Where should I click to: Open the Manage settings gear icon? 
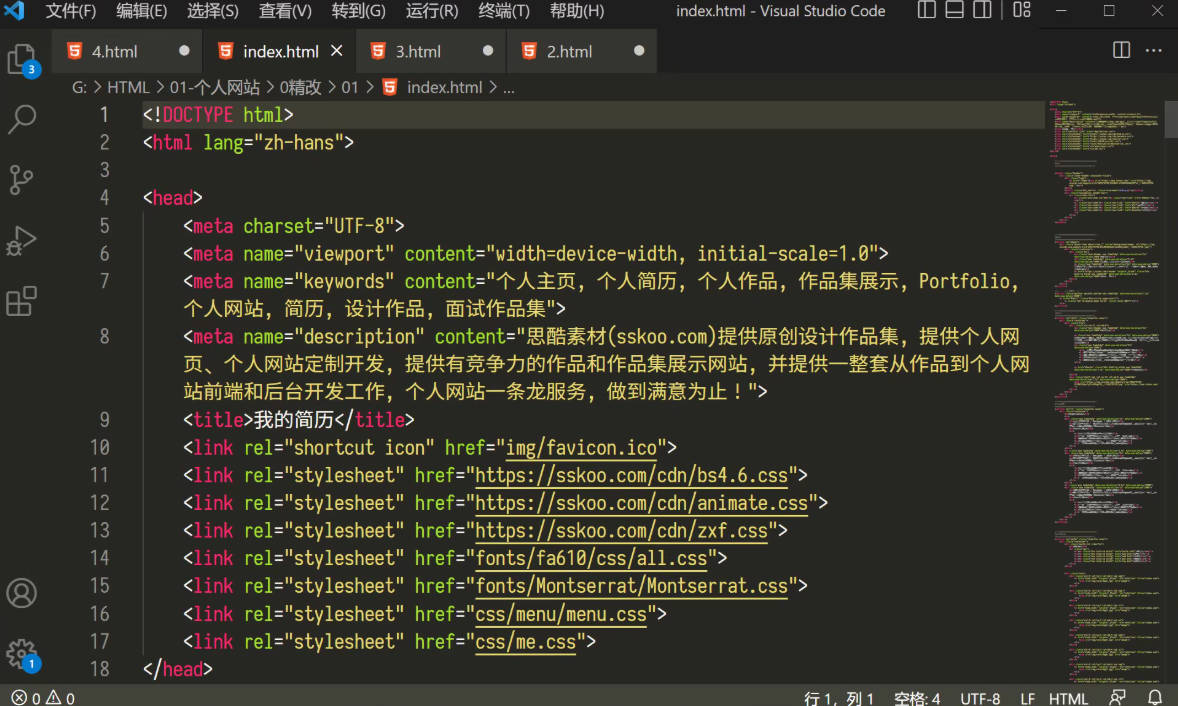[x=22, y=652]
